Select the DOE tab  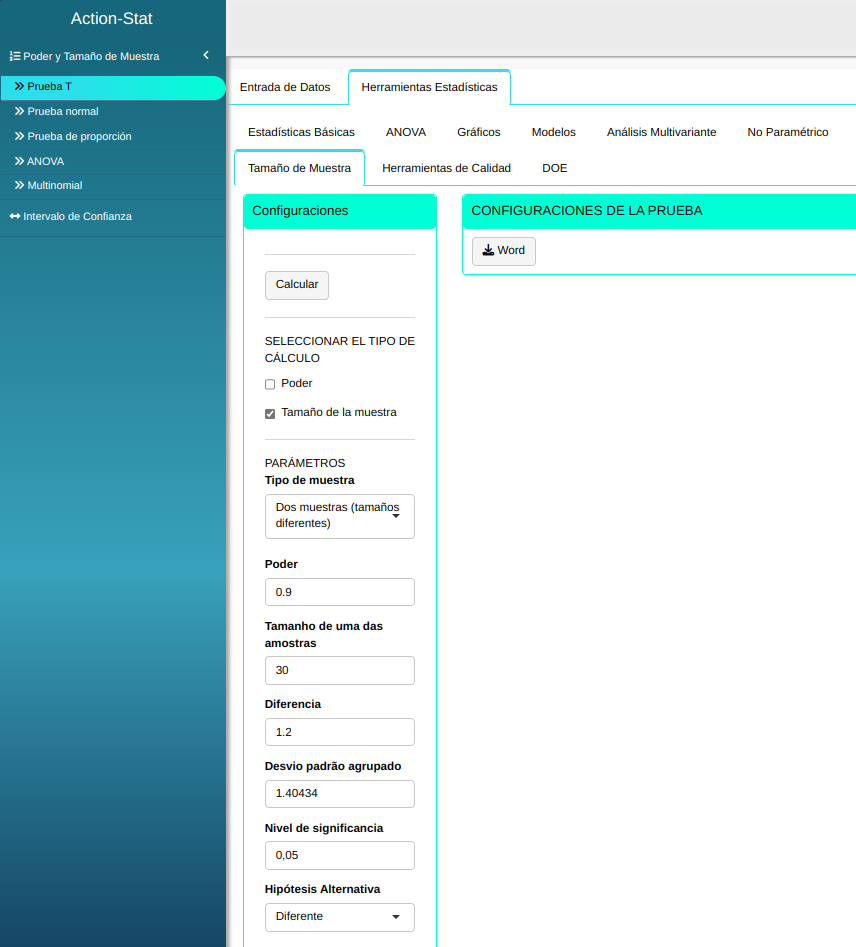[555, 168]
